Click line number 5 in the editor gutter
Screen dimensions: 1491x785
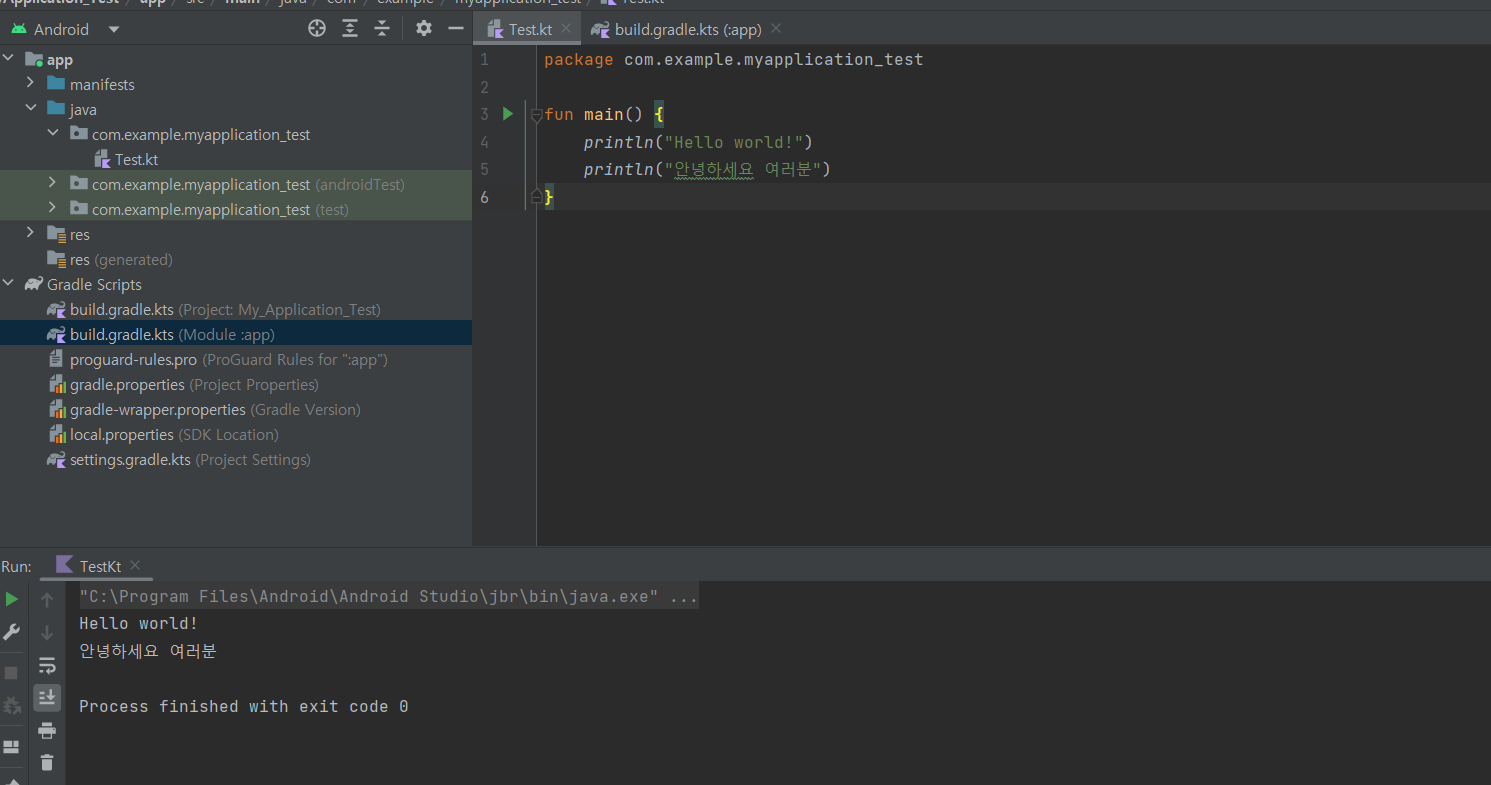pyautogui.click(x=484, y=169)
